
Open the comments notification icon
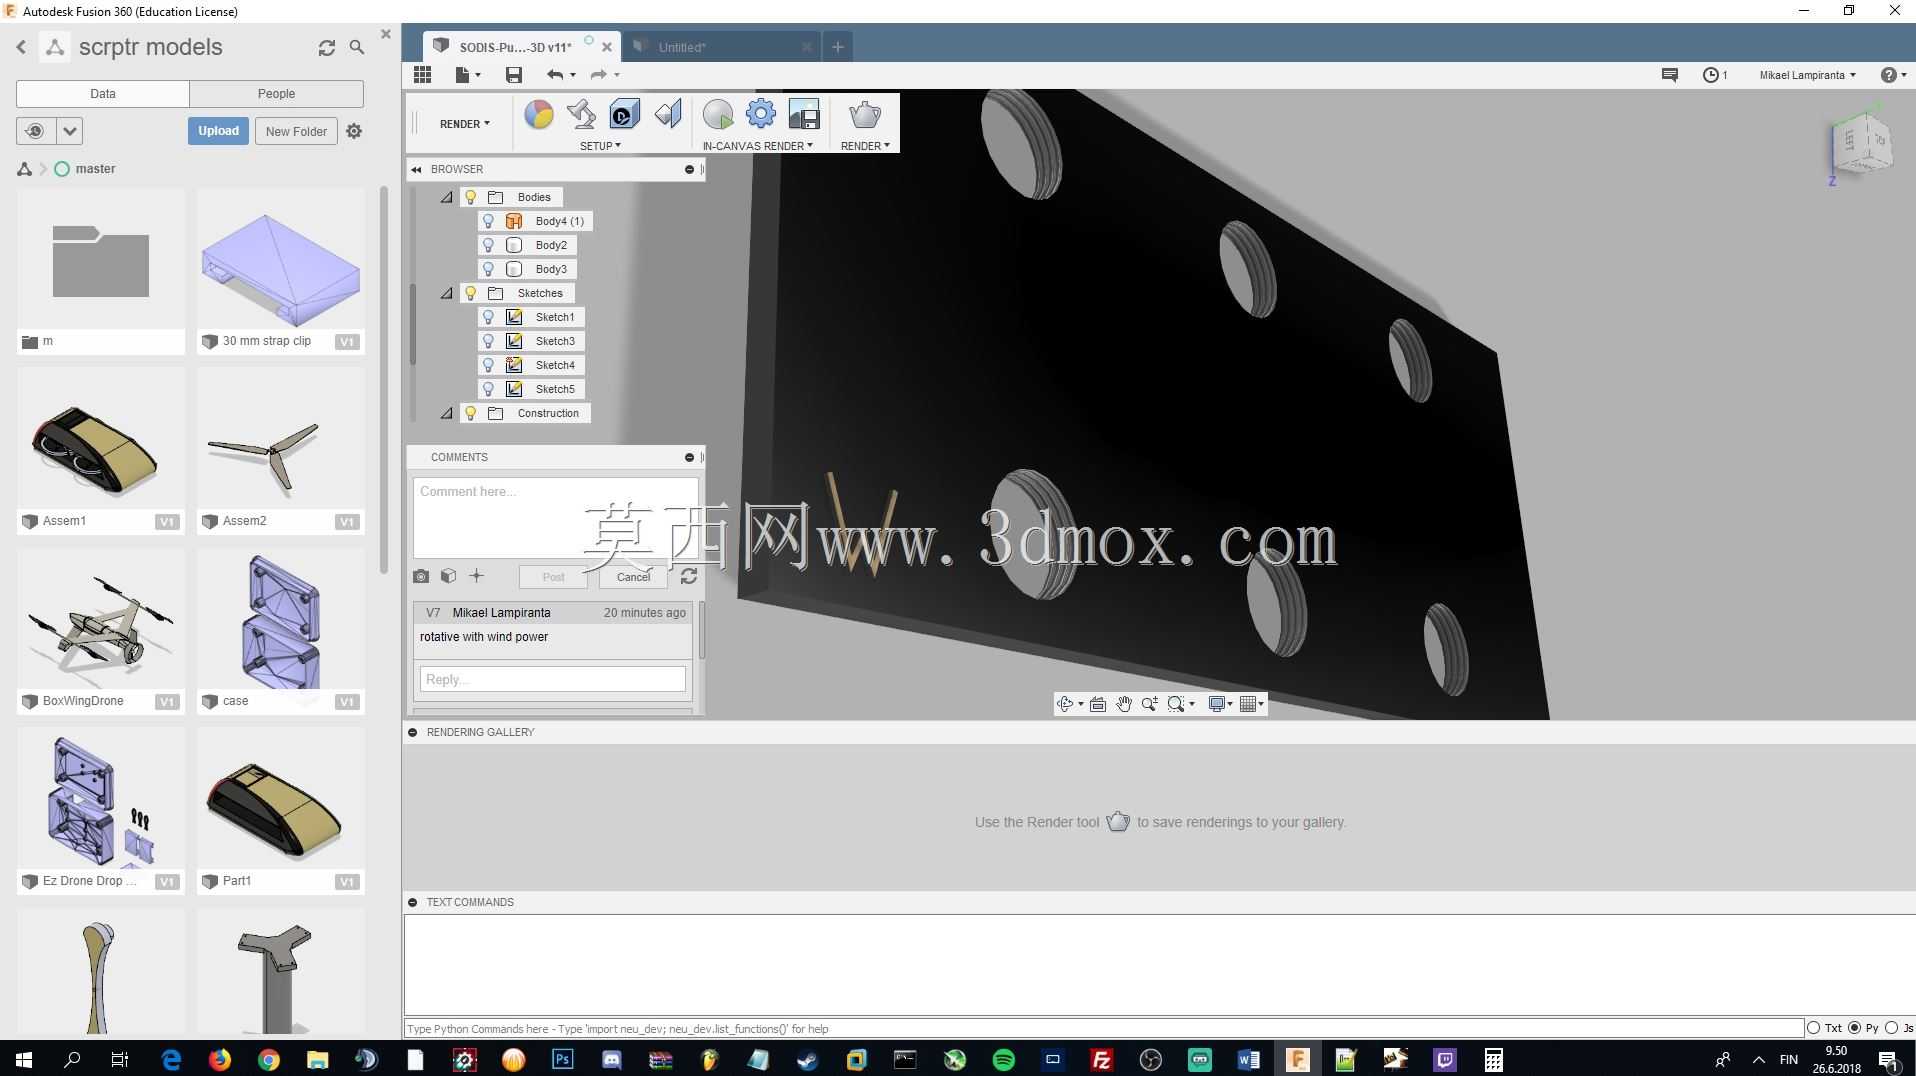1669,75
